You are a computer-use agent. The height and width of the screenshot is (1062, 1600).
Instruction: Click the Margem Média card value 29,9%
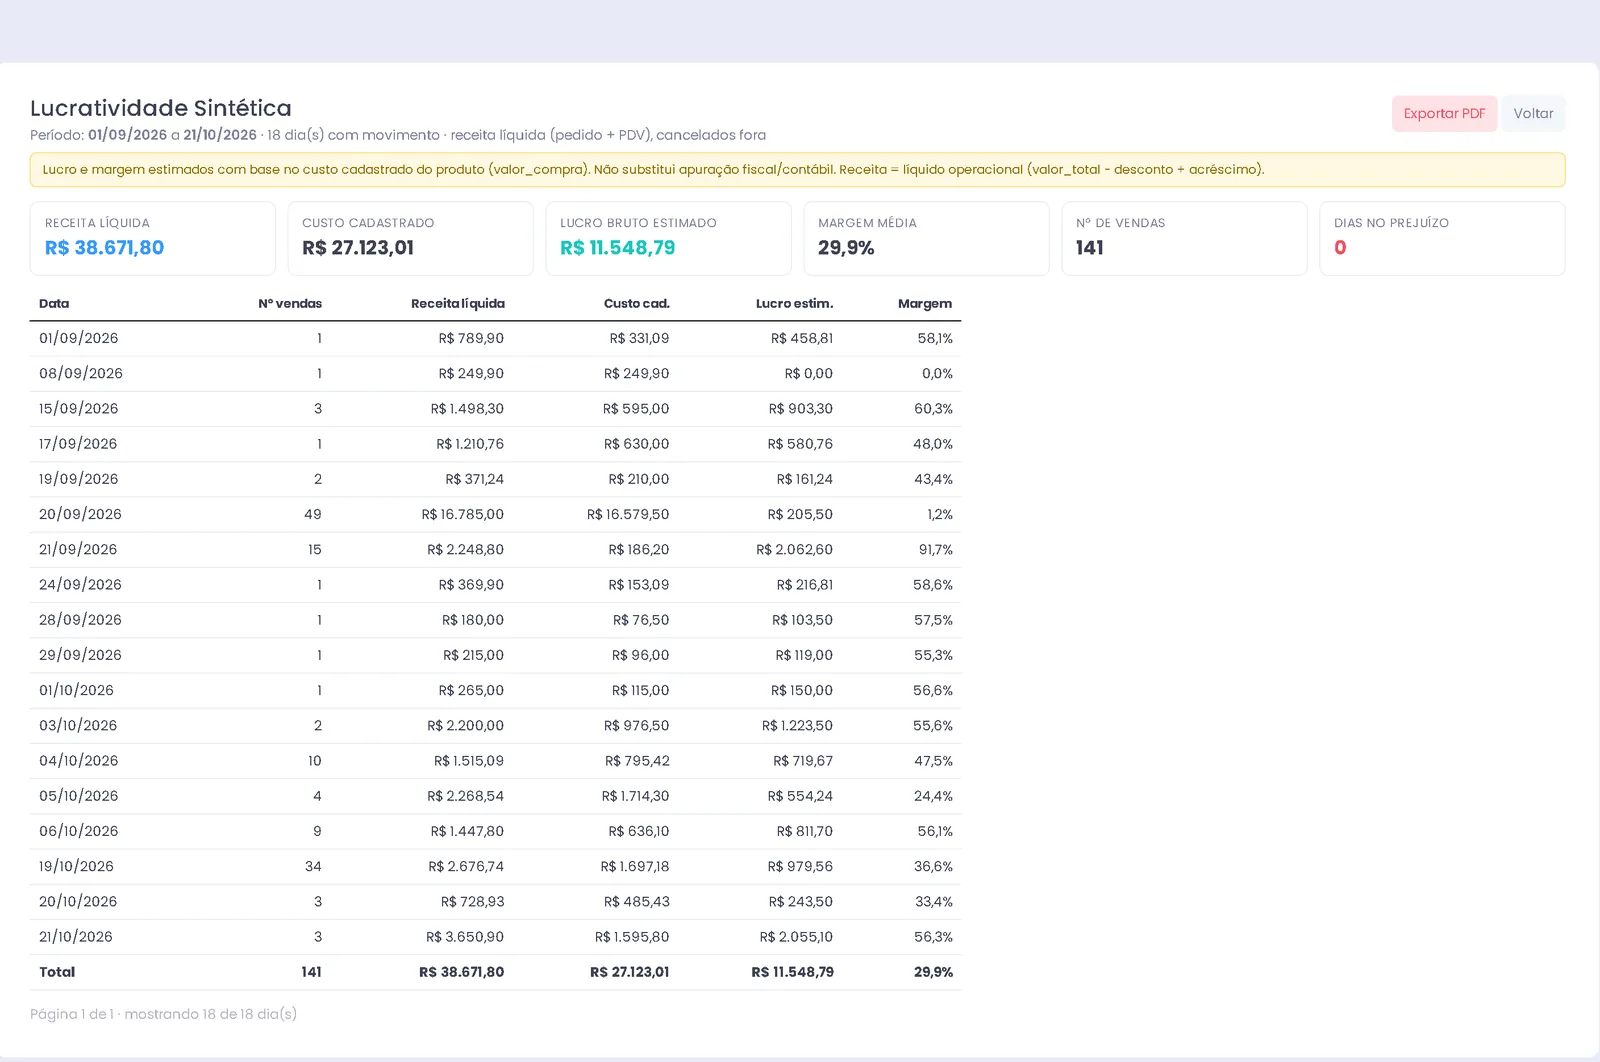point(846,248)
